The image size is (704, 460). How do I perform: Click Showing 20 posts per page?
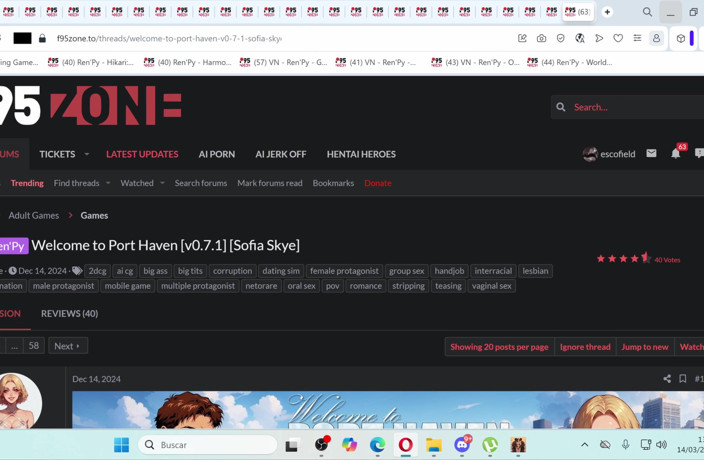pos(499,347)
